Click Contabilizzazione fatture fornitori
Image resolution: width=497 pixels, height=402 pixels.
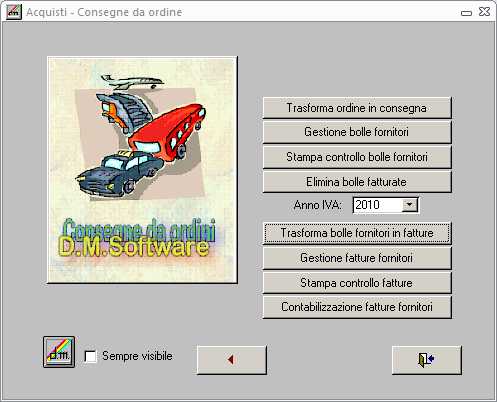(x=357, y=307)
